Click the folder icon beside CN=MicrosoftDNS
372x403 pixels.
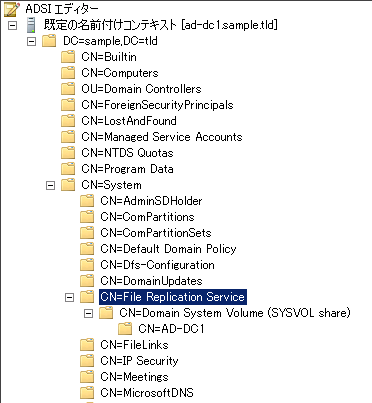[87, 393]
